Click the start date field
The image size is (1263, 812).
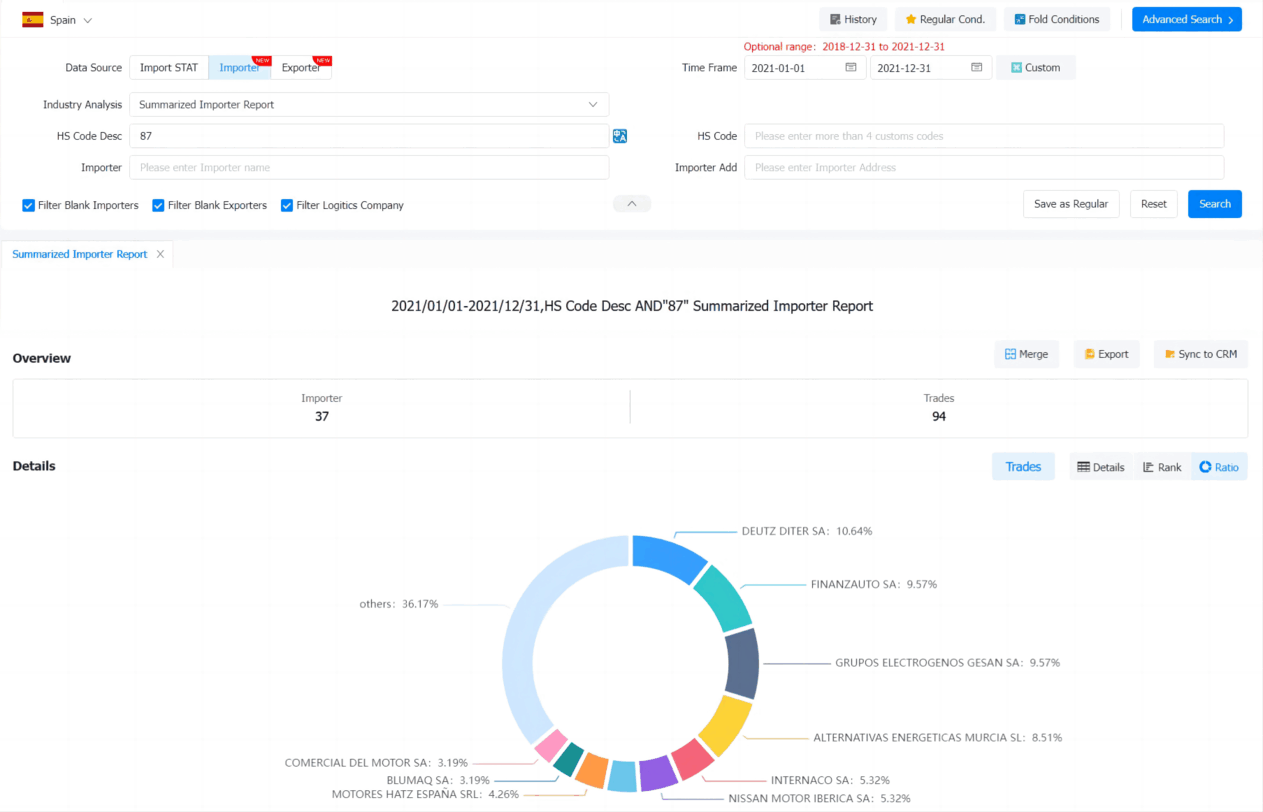805,68
